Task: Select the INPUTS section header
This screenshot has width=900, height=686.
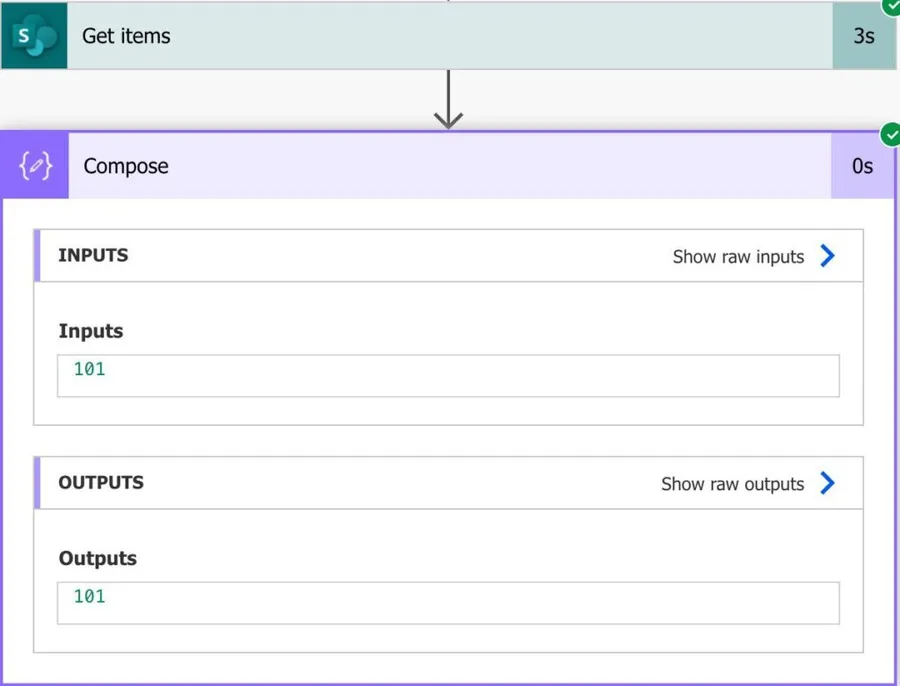Action: coord(93,255)
